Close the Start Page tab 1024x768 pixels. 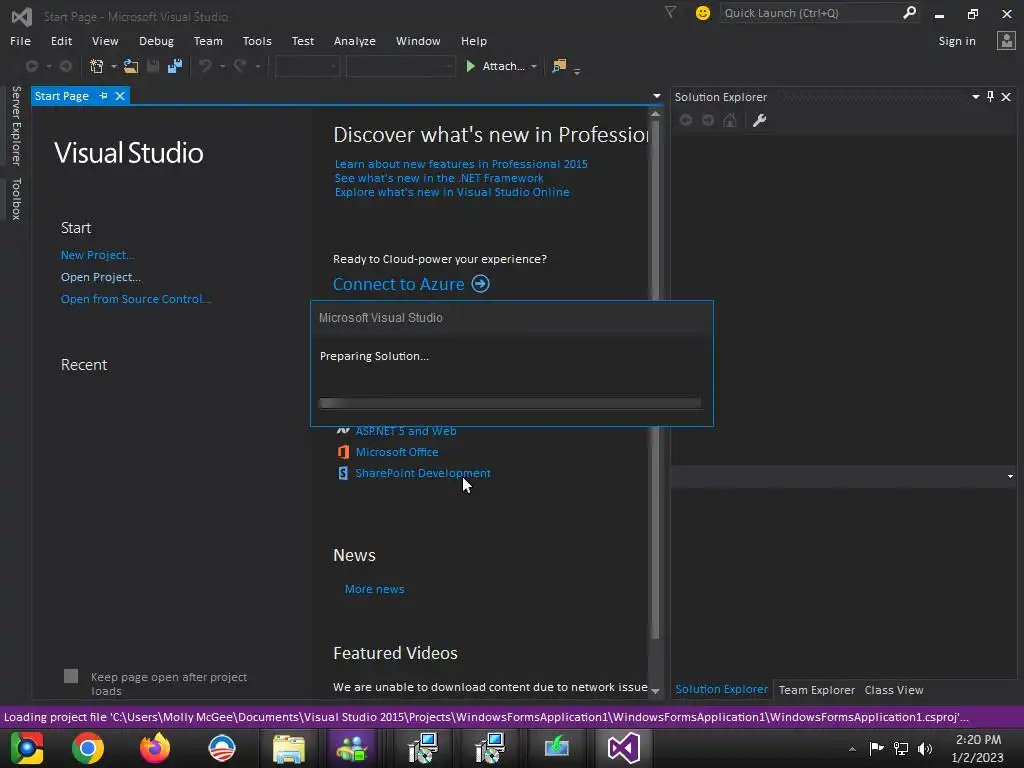point(120,96)
